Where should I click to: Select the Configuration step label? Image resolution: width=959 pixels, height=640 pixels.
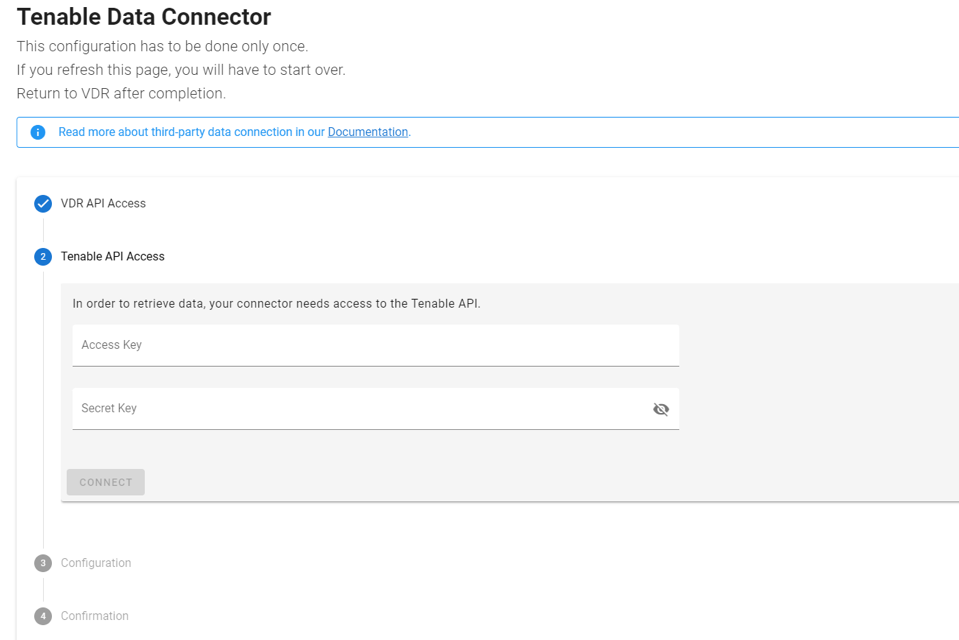click(x=96, y=563)
